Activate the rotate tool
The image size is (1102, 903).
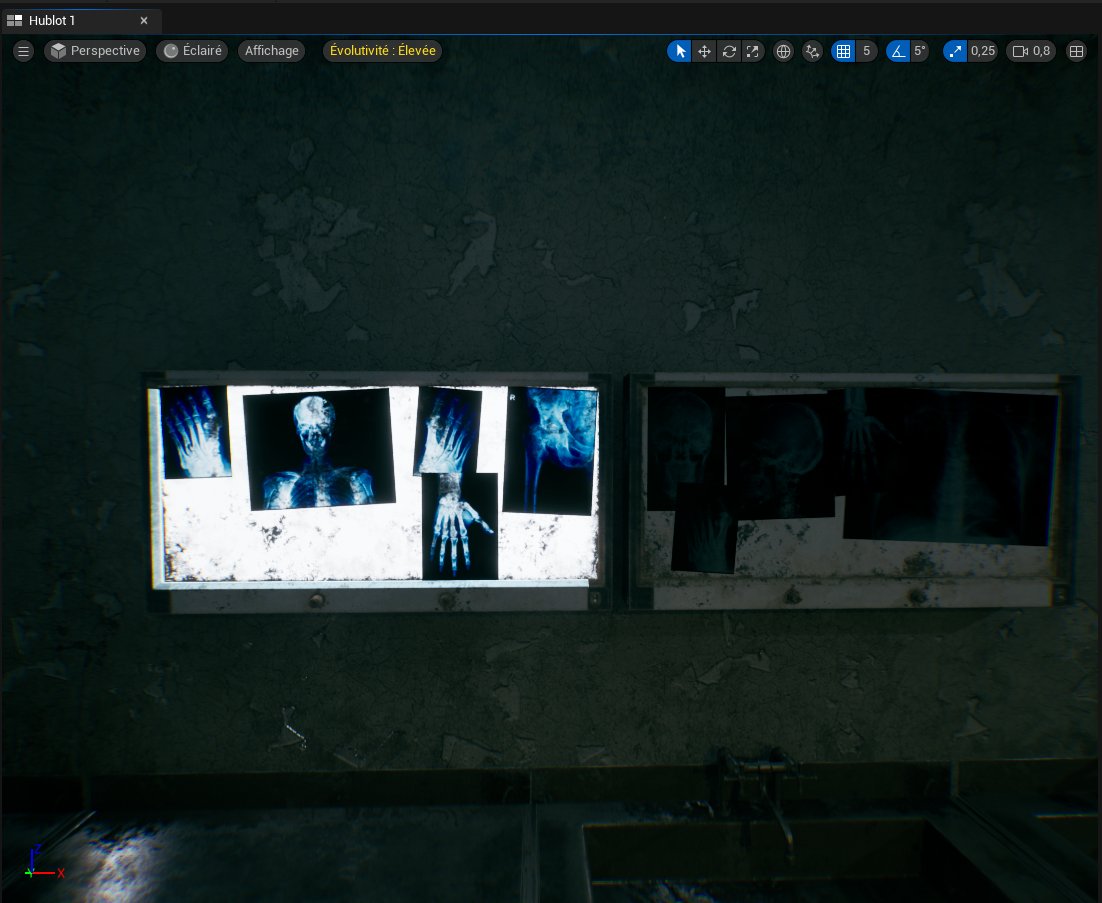[x=729, y=51]
